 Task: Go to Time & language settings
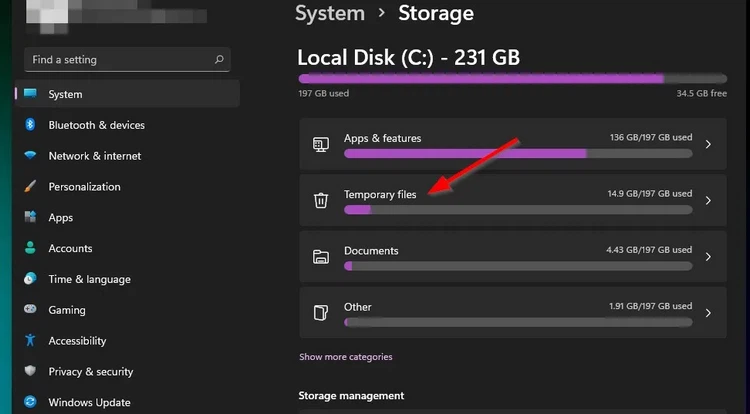coord(89,280)
